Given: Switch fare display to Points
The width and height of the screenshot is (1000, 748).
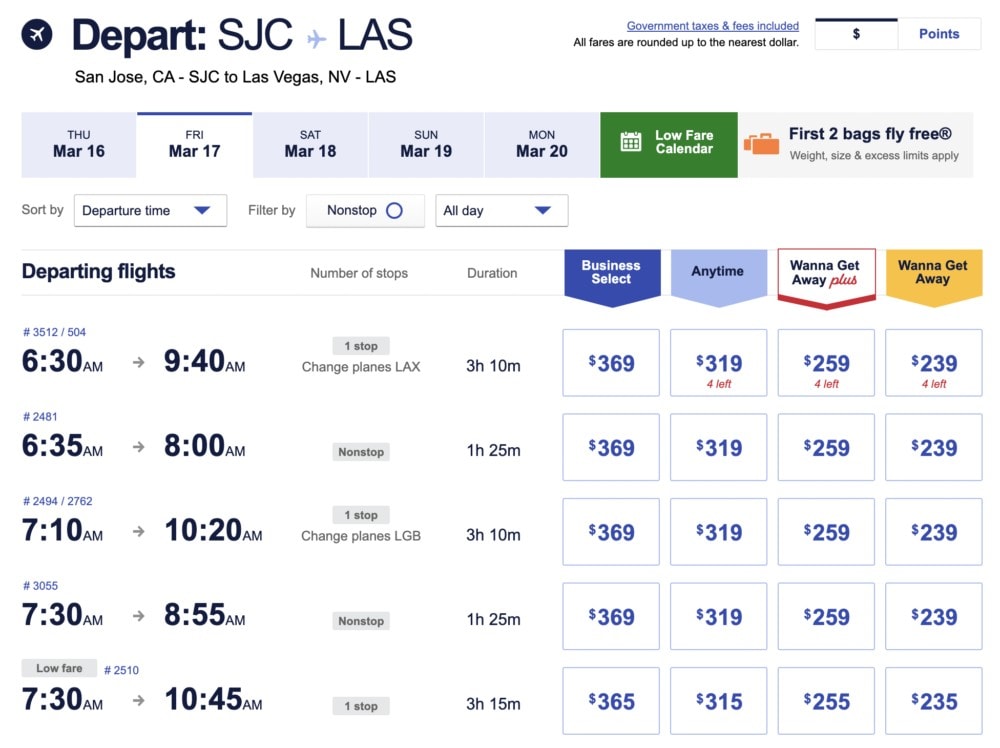Looking at the screenshot, I should (x=939, y=34).
